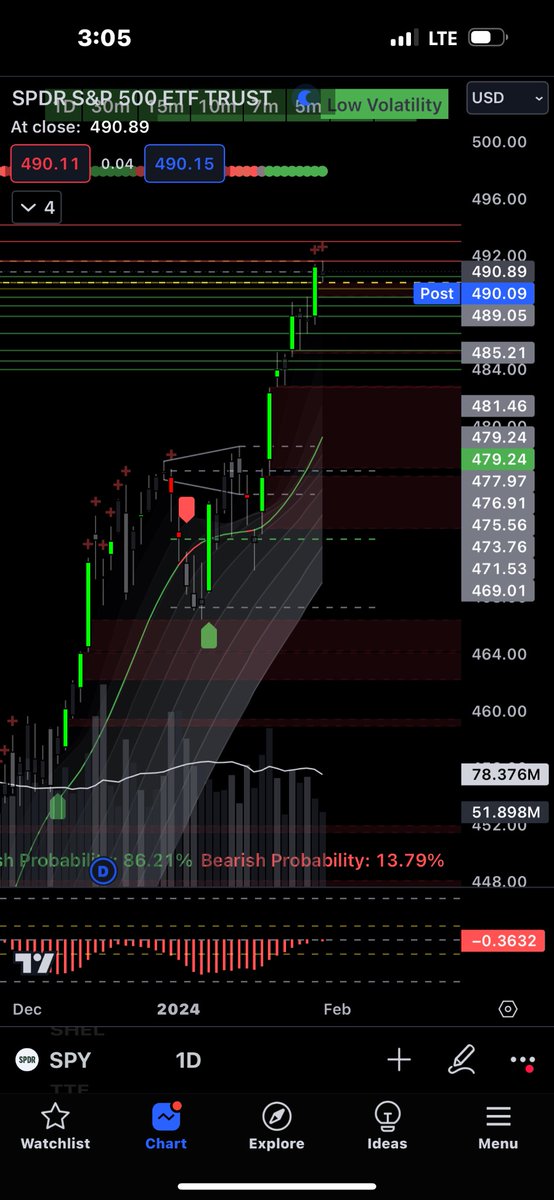This screenshot has height=1200, width=554.
Task: Change the 1D chart interval
Action: (188, 1061)
